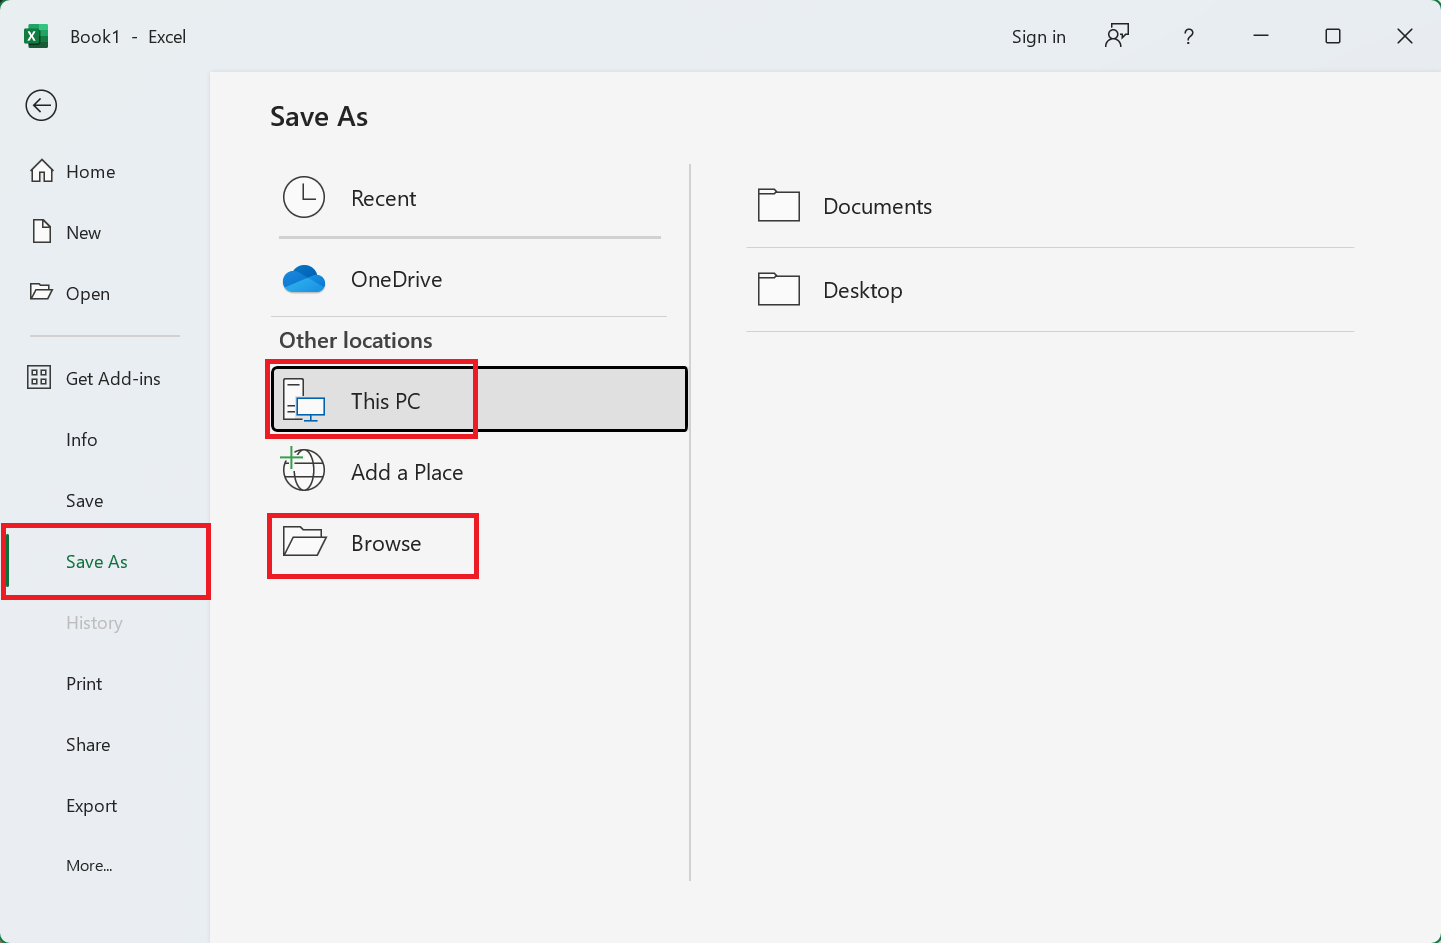The image size is (1441, 943).
Task: Click the Open label in sidebar
Action: pyautogui.click(x=88, y=294)
